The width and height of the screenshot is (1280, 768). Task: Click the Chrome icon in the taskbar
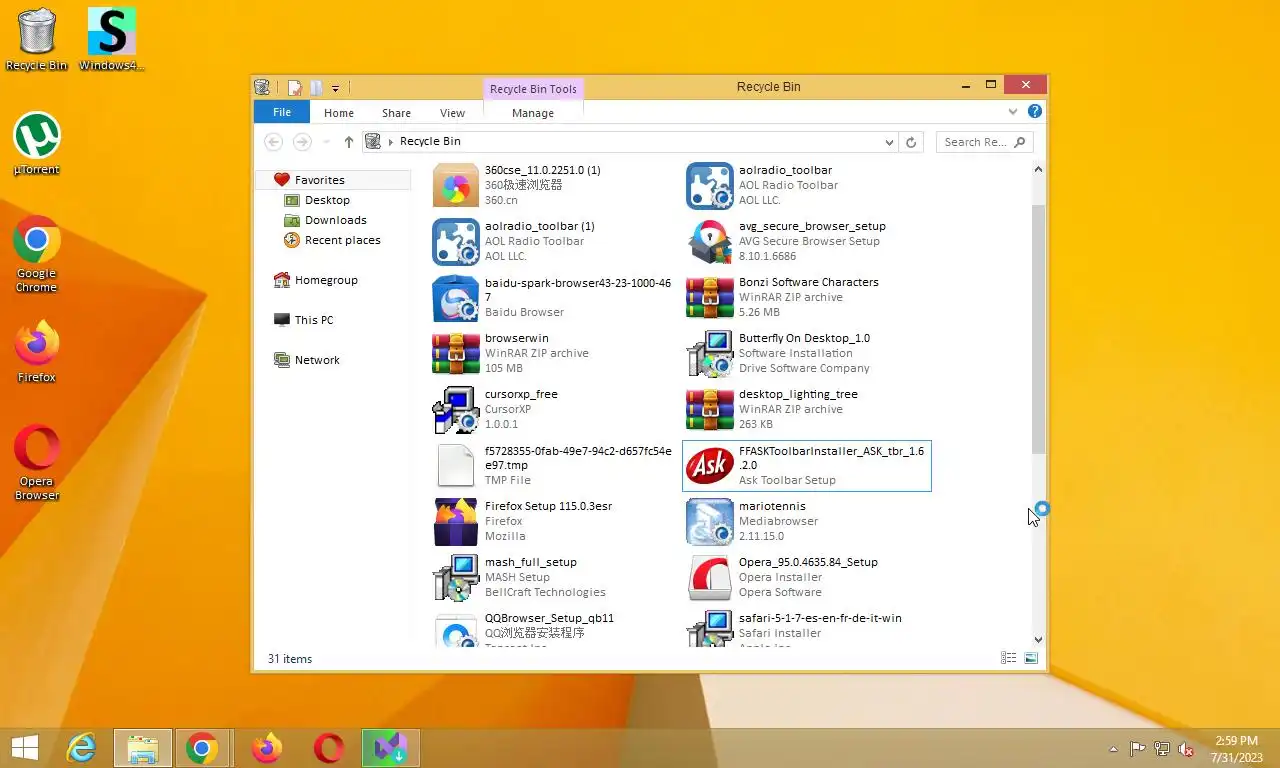[x=202, y=748]
